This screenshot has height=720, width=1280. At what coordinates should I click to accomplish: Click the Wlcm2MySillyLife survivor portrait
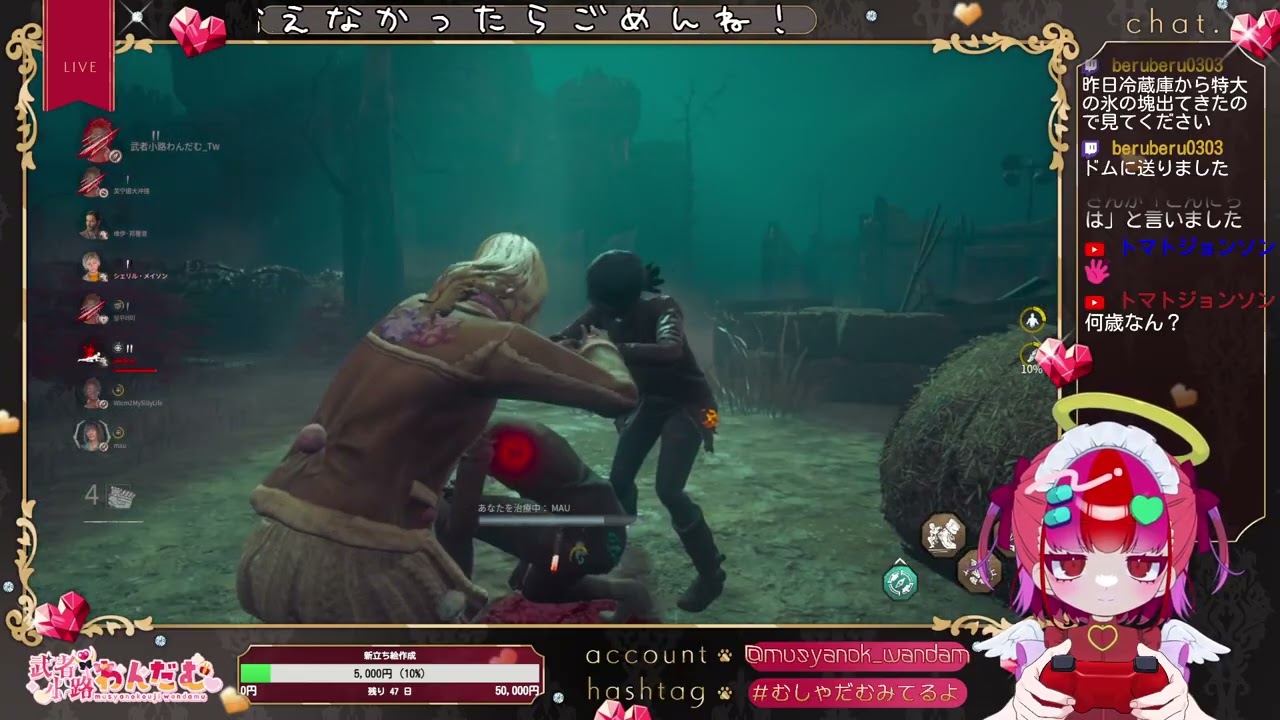tap(93, 393)
